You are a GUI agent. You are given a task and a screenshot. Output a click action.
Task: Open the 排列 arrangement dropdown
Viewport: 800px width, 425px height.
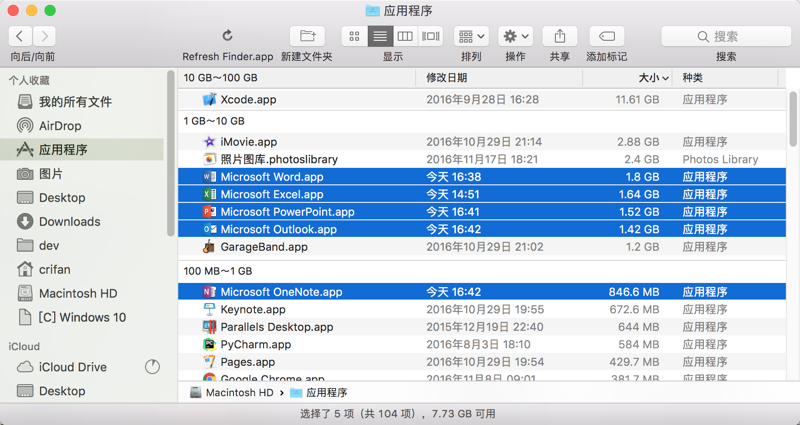point(471,36)
